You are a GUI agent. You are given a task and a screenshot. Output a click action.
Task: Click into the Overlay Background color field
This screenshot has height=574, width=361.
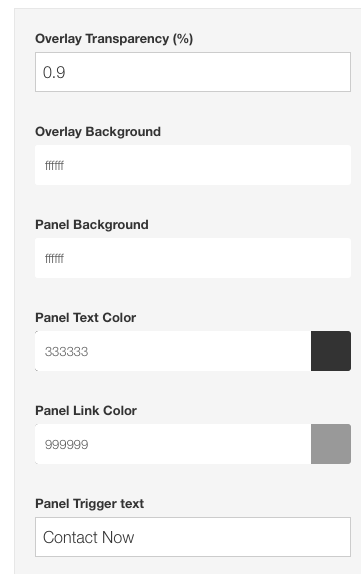point(193,165)
